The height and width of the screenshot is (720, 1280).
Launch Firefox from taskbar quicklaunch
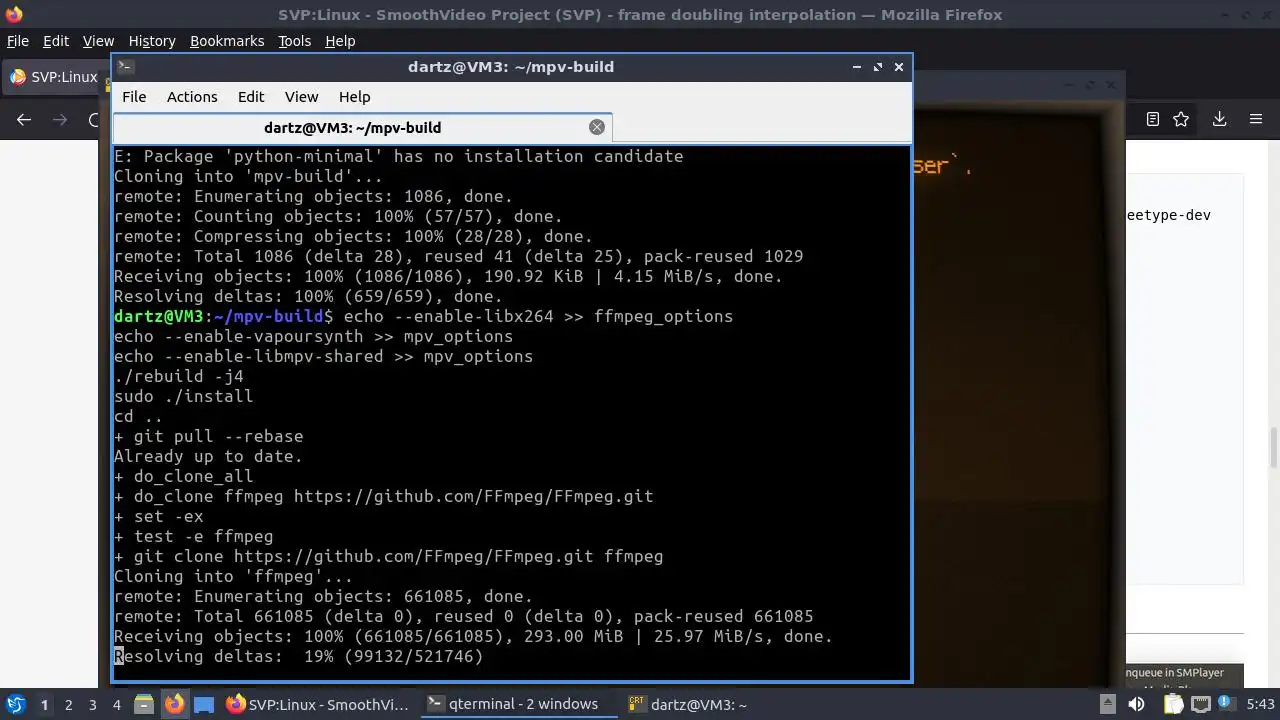(x=174, y=705)
